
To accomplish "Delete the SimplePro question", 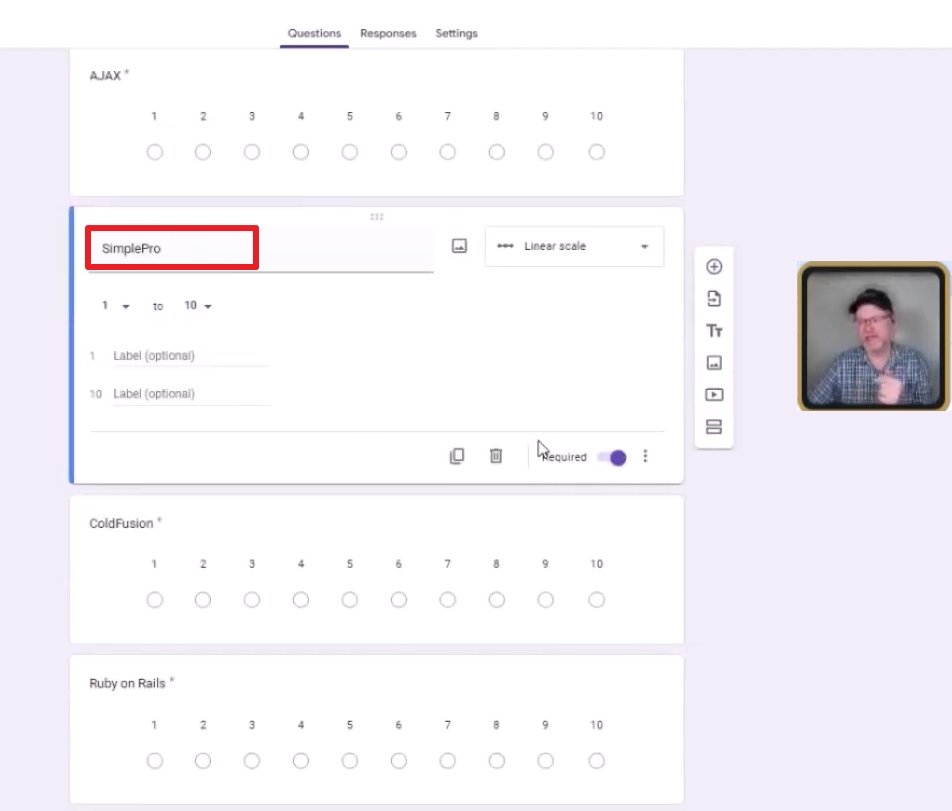I will pos(496,456).
